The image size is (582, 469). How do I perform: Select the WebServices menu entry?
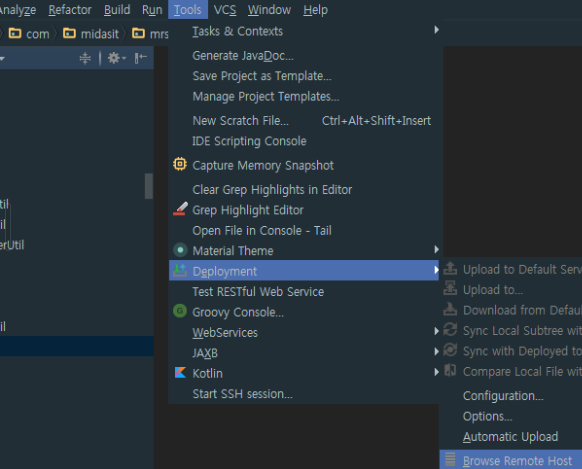tap(304, 333)
